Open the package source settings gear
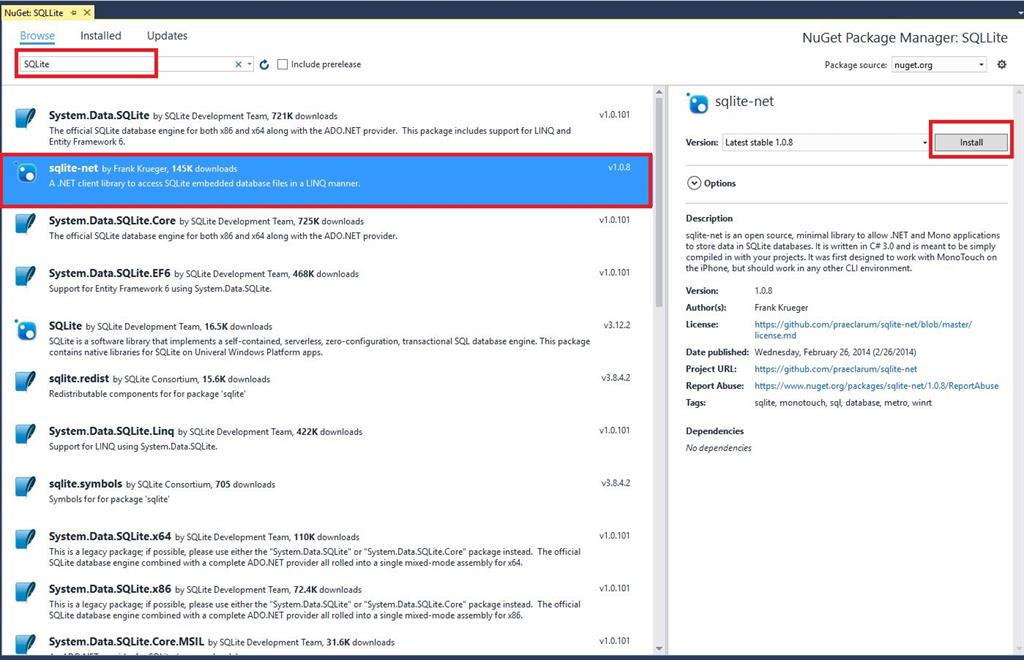This screenshot has height=660, width=1024. pyautogui.click(x=1002, y=65)
